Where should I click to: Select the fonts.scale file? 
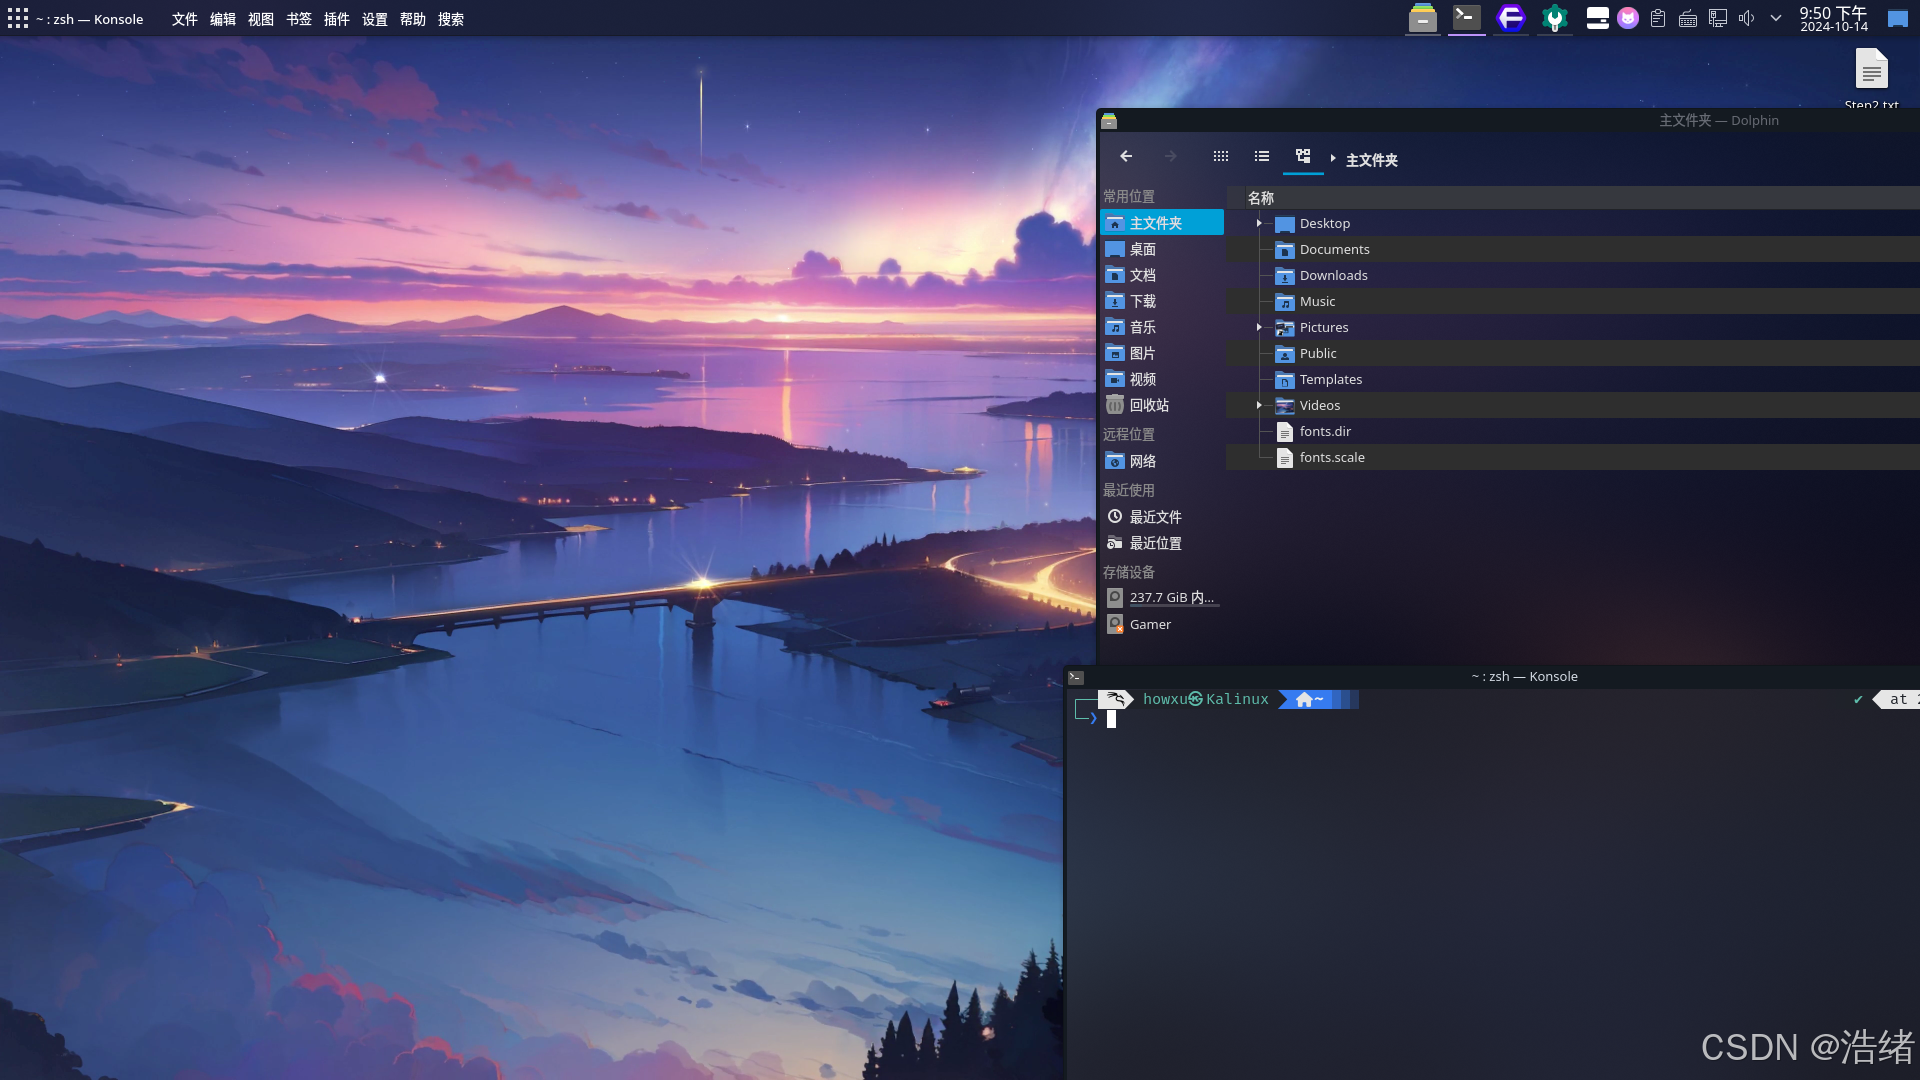click(1331, 457)
